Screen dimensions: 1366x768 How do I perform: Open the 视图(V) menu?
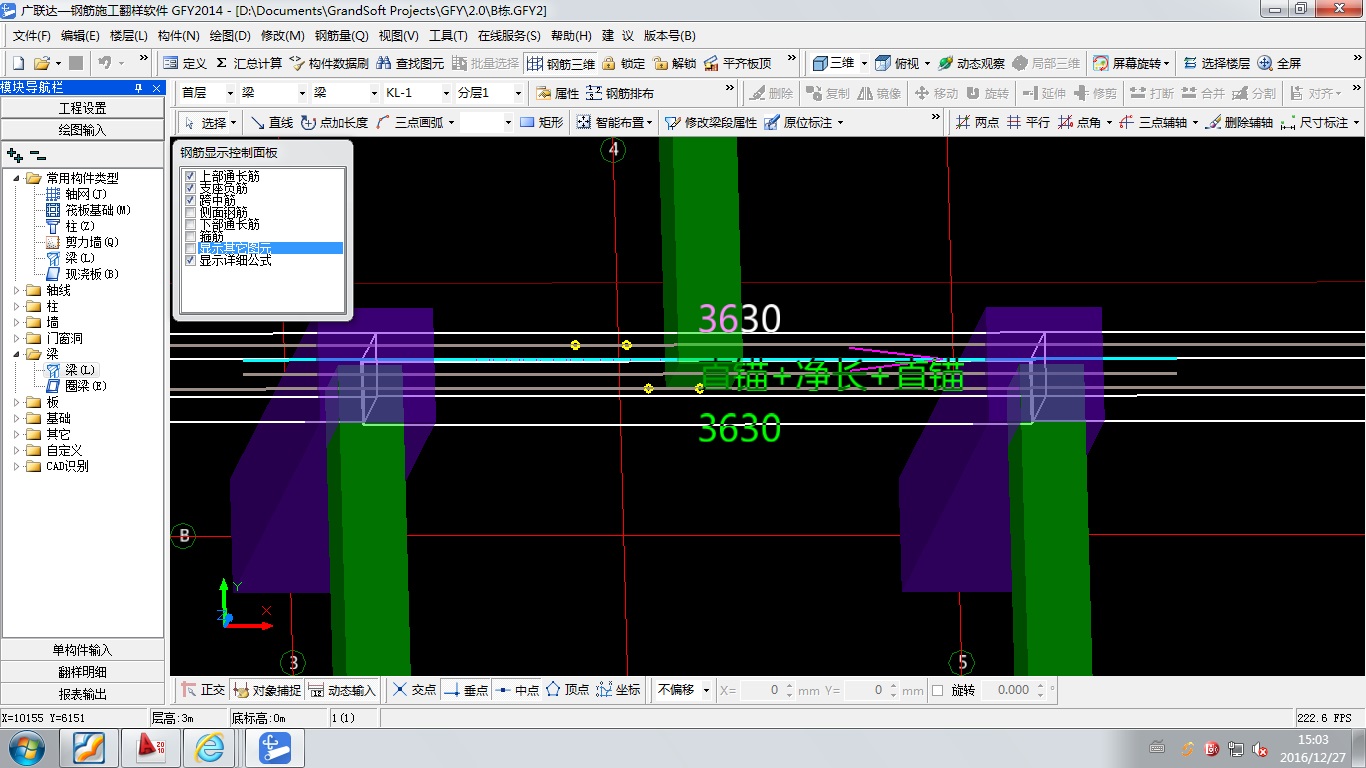tap(398, 35)
